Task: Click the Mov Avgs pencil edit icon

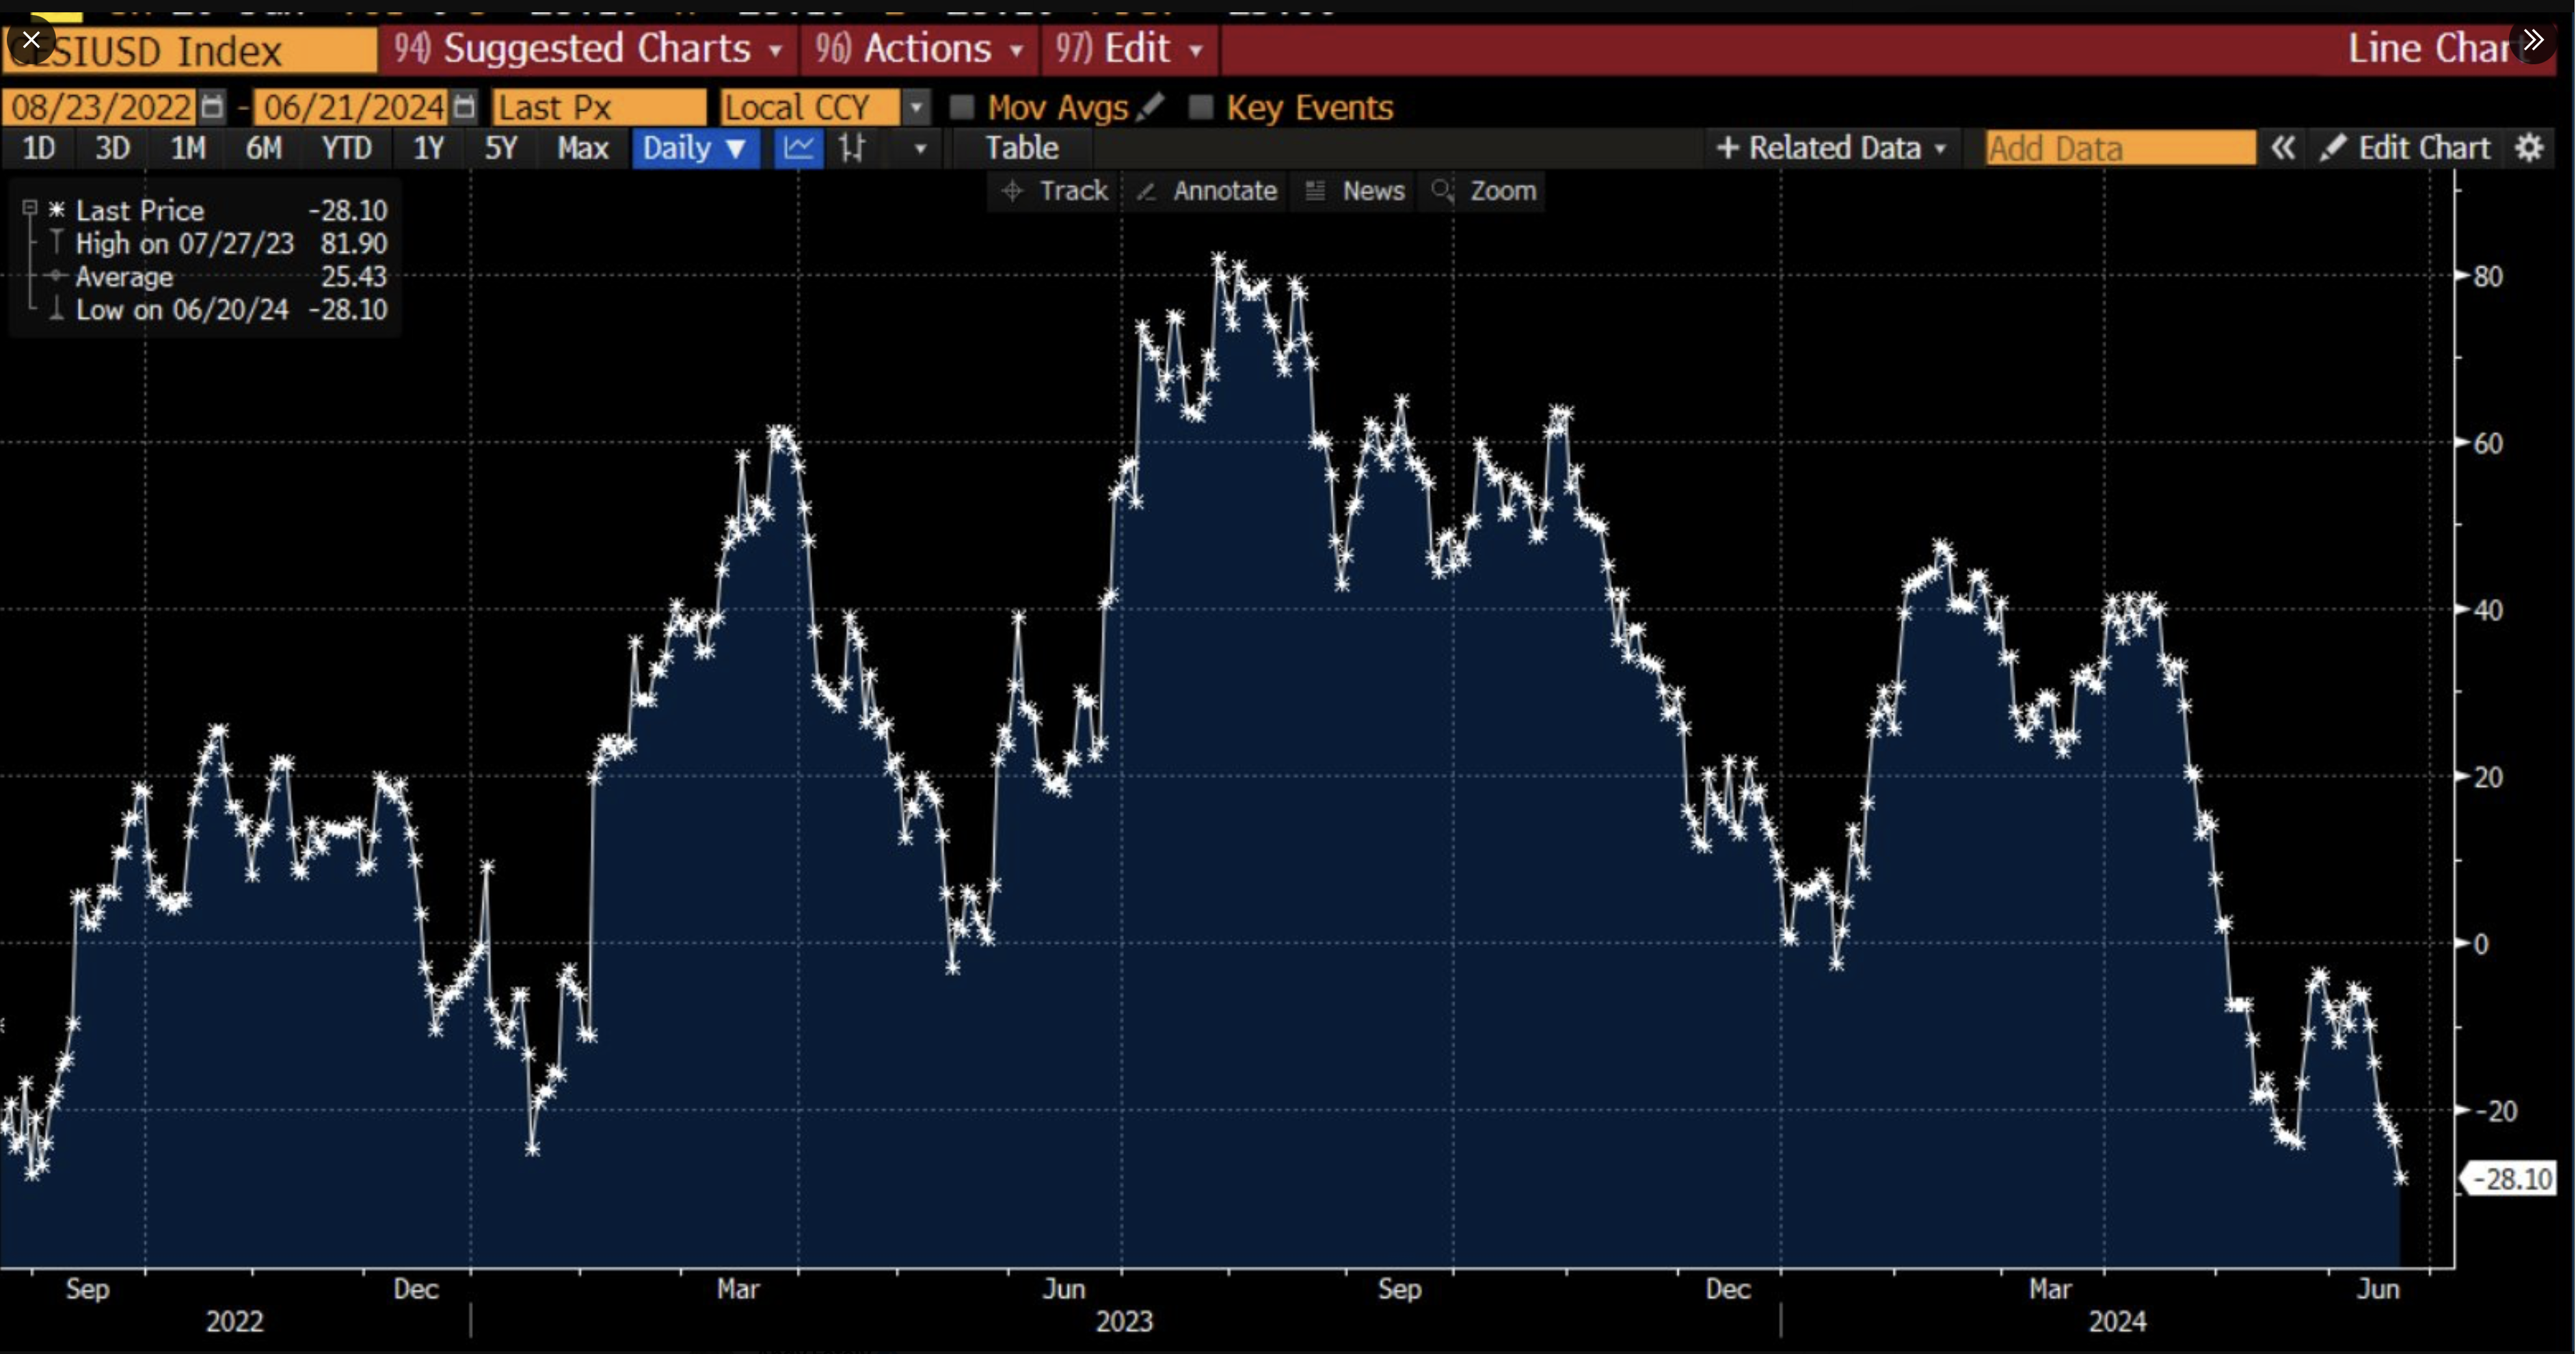Action: click(1151, 106)
